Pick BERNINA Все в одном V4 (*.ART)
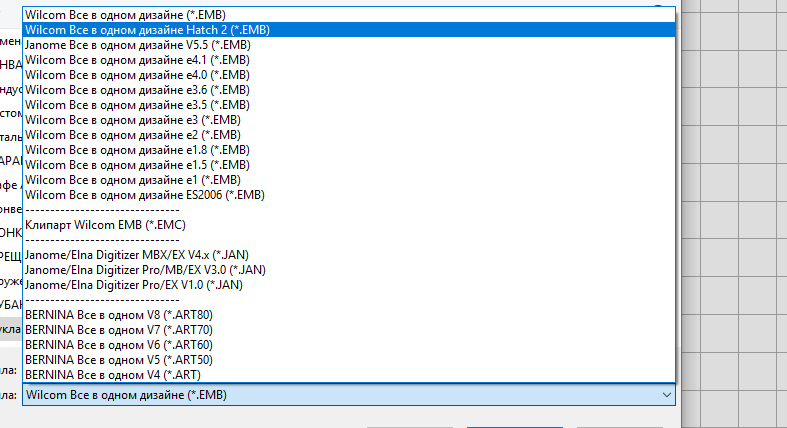Image resolution: width=787 pixels, height=428 pixels. pos(349,375)
